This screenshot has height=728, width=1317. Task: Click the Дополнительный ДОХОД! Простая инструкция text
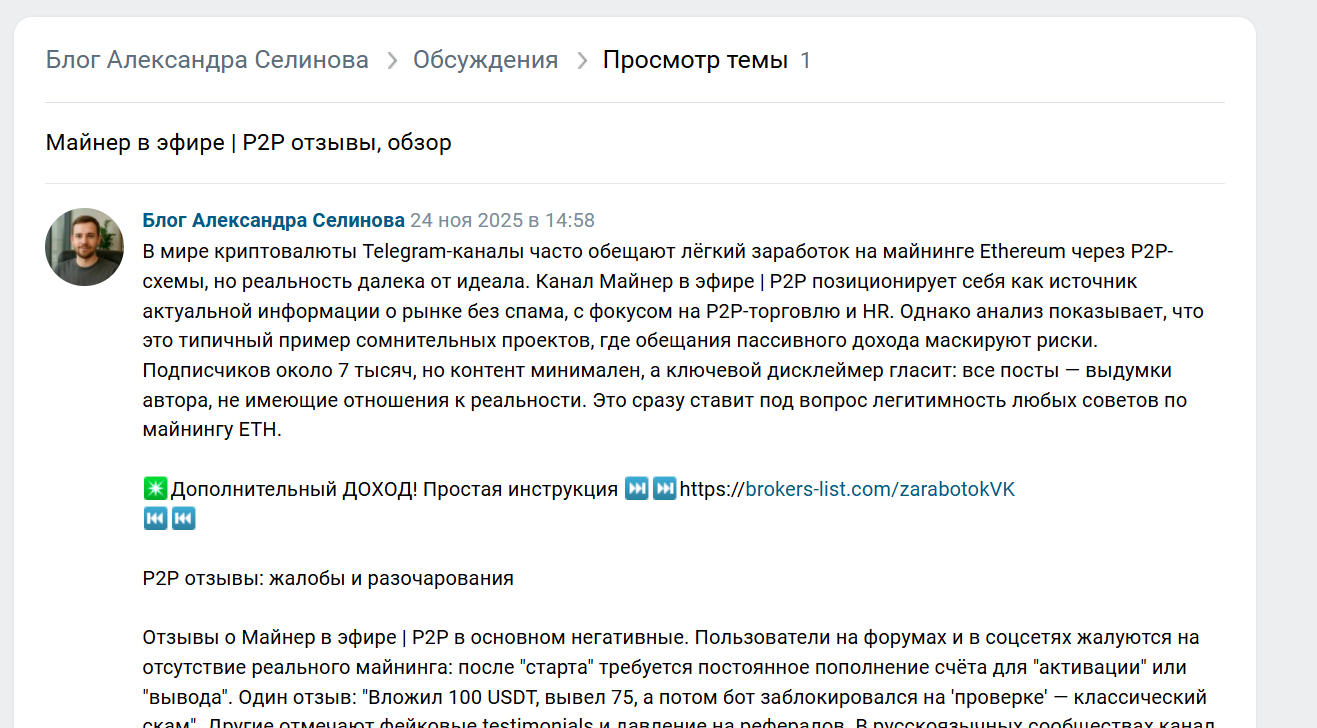394,489
